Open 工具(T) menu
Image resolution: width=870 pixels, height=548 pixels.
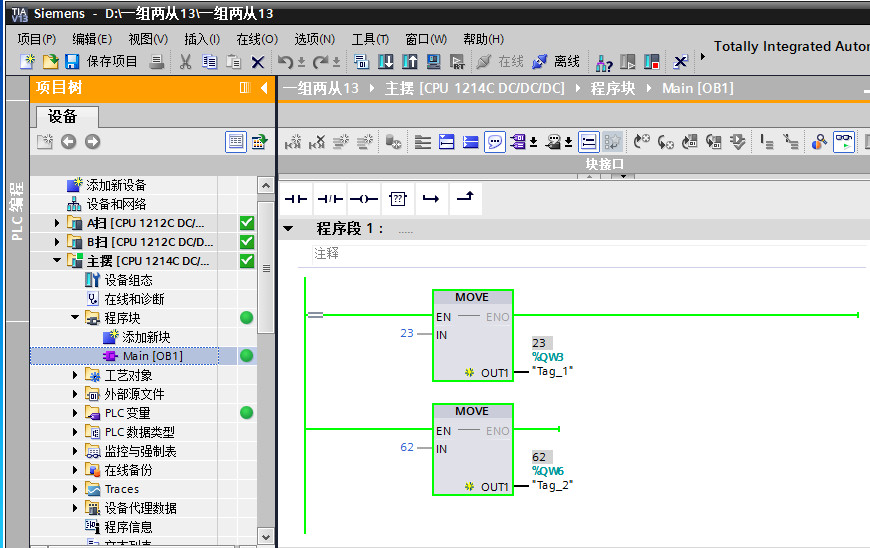pos(370,39)
